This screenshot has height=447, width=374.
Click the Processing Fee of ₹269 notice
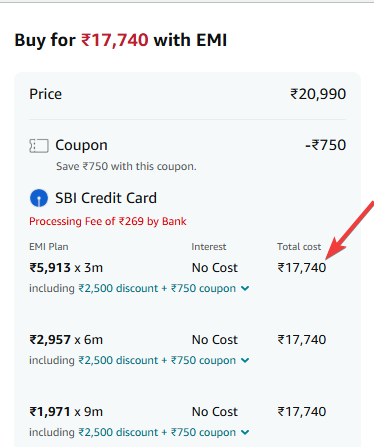[108, 221]
